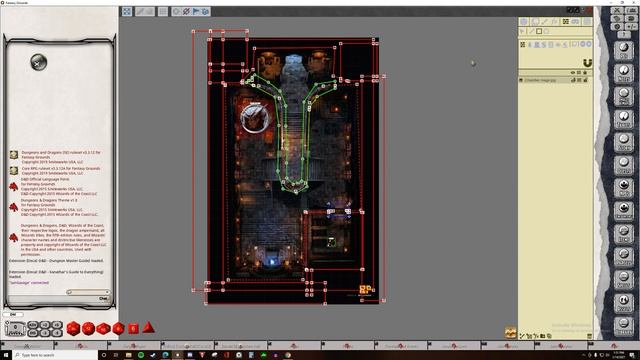640x360 pixels.
Task: Click the Windows taskbar search box
Action: [55, 355]
